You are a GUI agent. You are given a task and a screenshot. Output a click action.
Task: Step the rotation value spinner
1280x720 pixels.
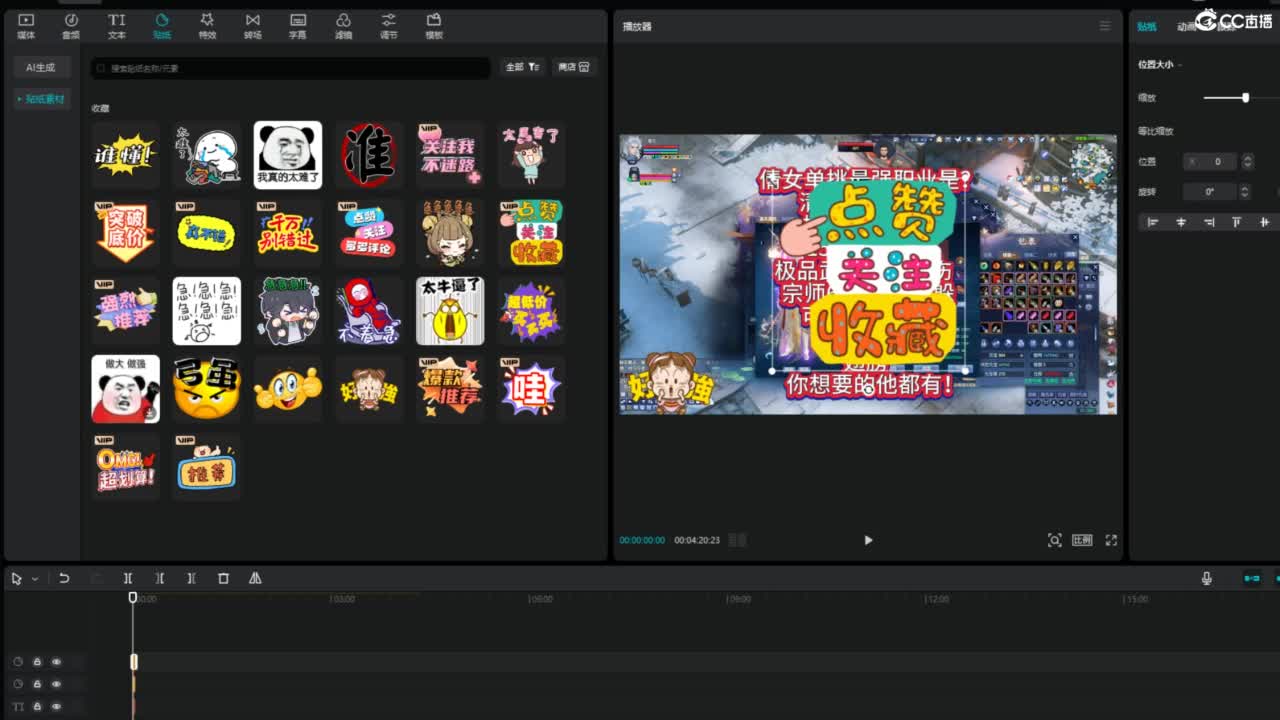click(1245, 191)
